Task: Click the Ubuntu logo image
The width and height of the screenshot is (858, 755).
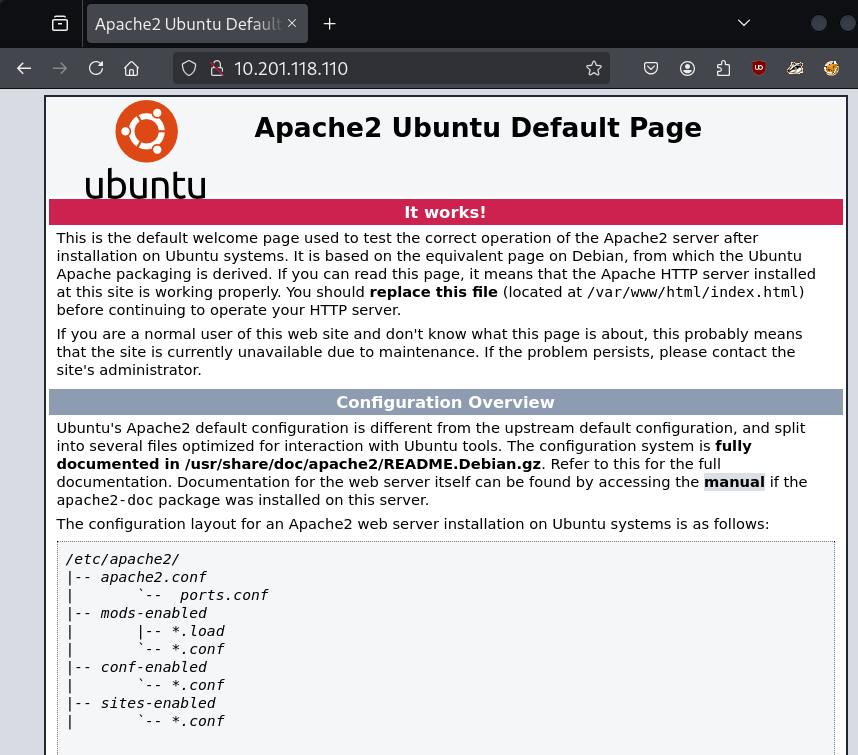Action: coord(146,149)
